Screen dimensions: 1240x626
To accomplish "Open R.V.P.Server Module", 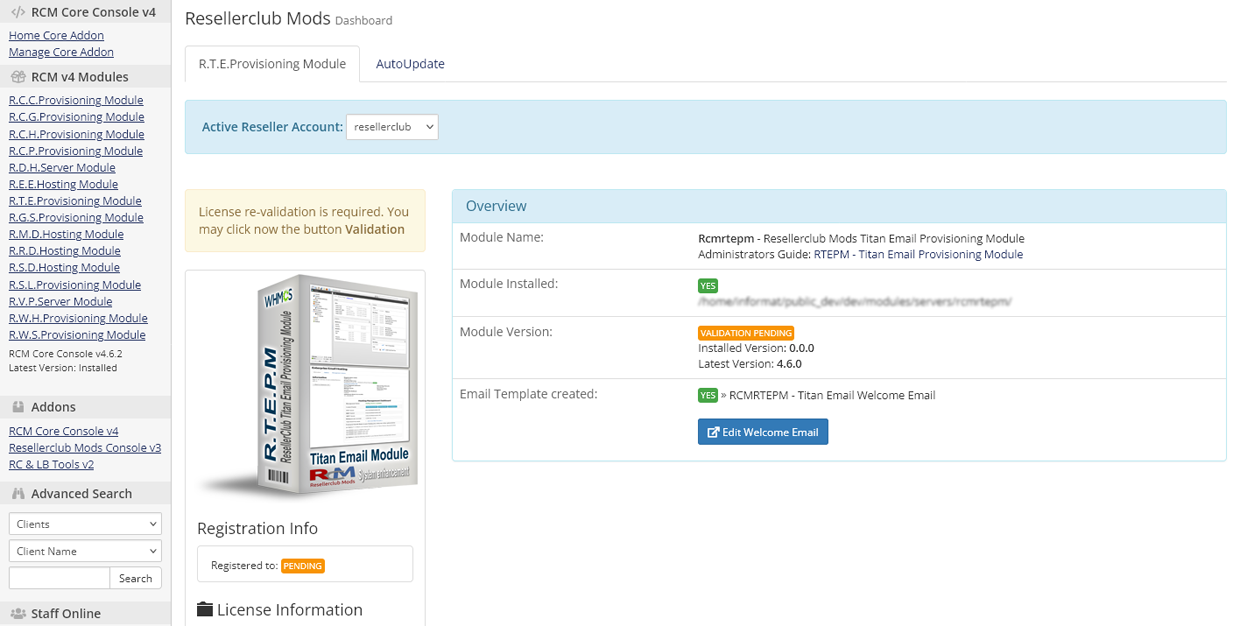I will pyautogui.click(x=60, y=301).
